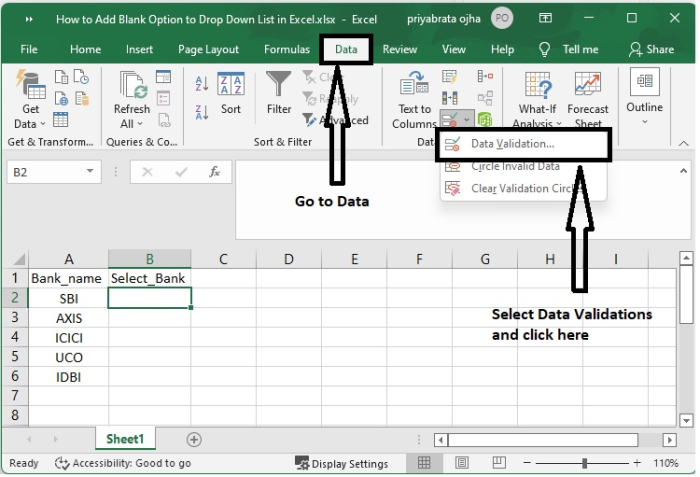The height and width of the screenshot is (477, 700).
Task: Open Queries & Connections pane icon
Action: (163, 77)
